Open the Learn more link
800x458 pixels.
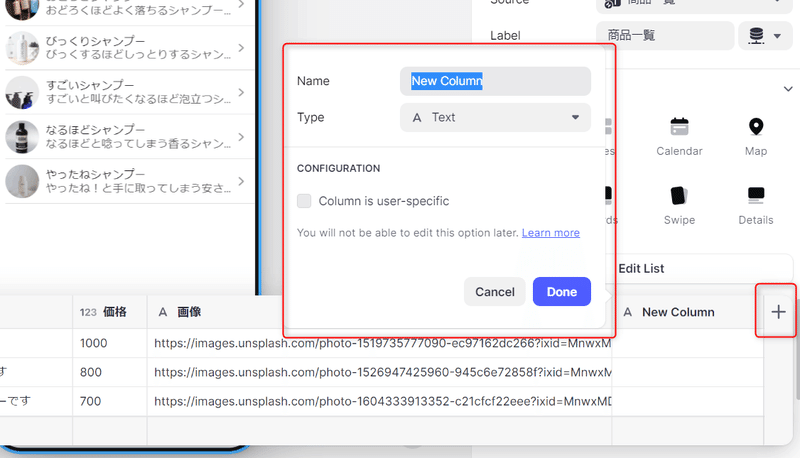(551, 233)
